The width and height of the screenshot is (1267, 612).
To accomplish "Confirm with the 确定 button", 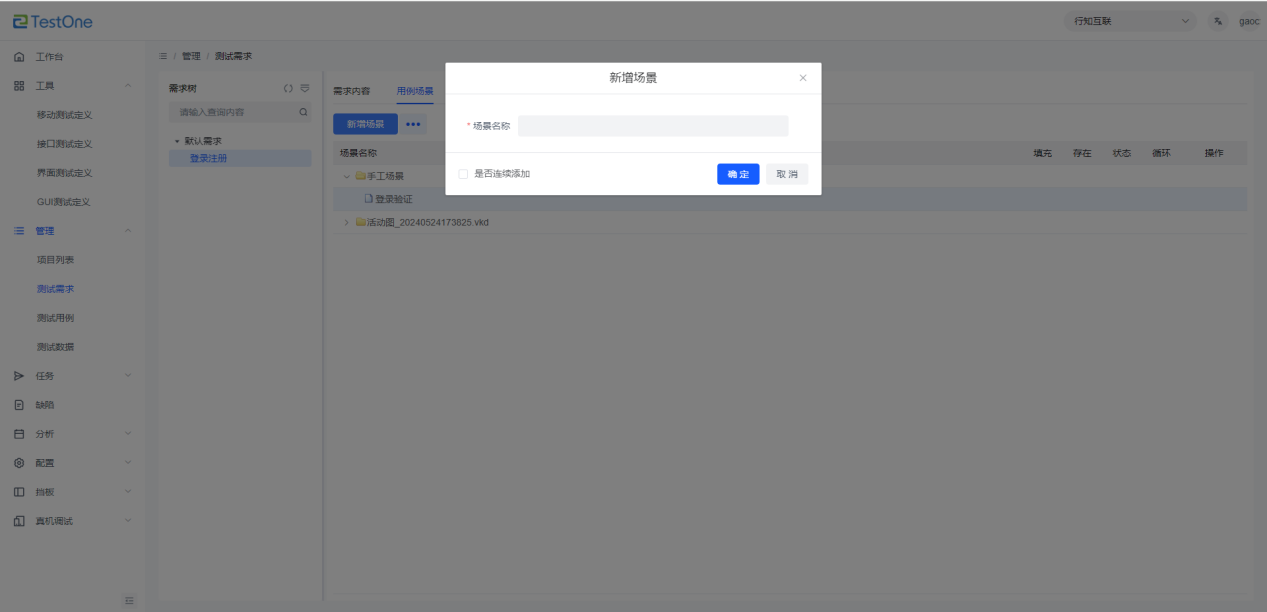I will tap(738, 174).
